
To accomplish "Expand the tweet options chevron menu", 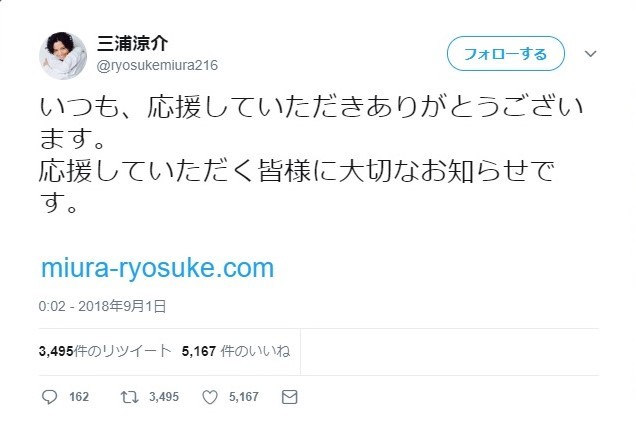I will point(590,54).
